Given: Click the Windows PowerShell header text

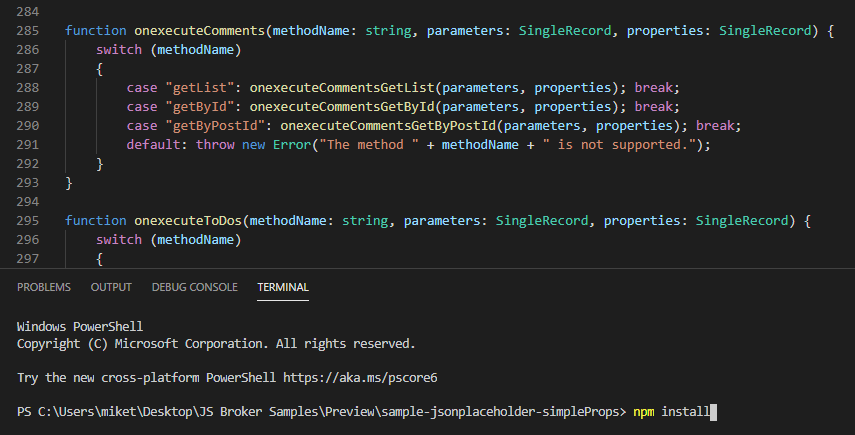Looking at the screenshot, I should click(x=80, y=327).
